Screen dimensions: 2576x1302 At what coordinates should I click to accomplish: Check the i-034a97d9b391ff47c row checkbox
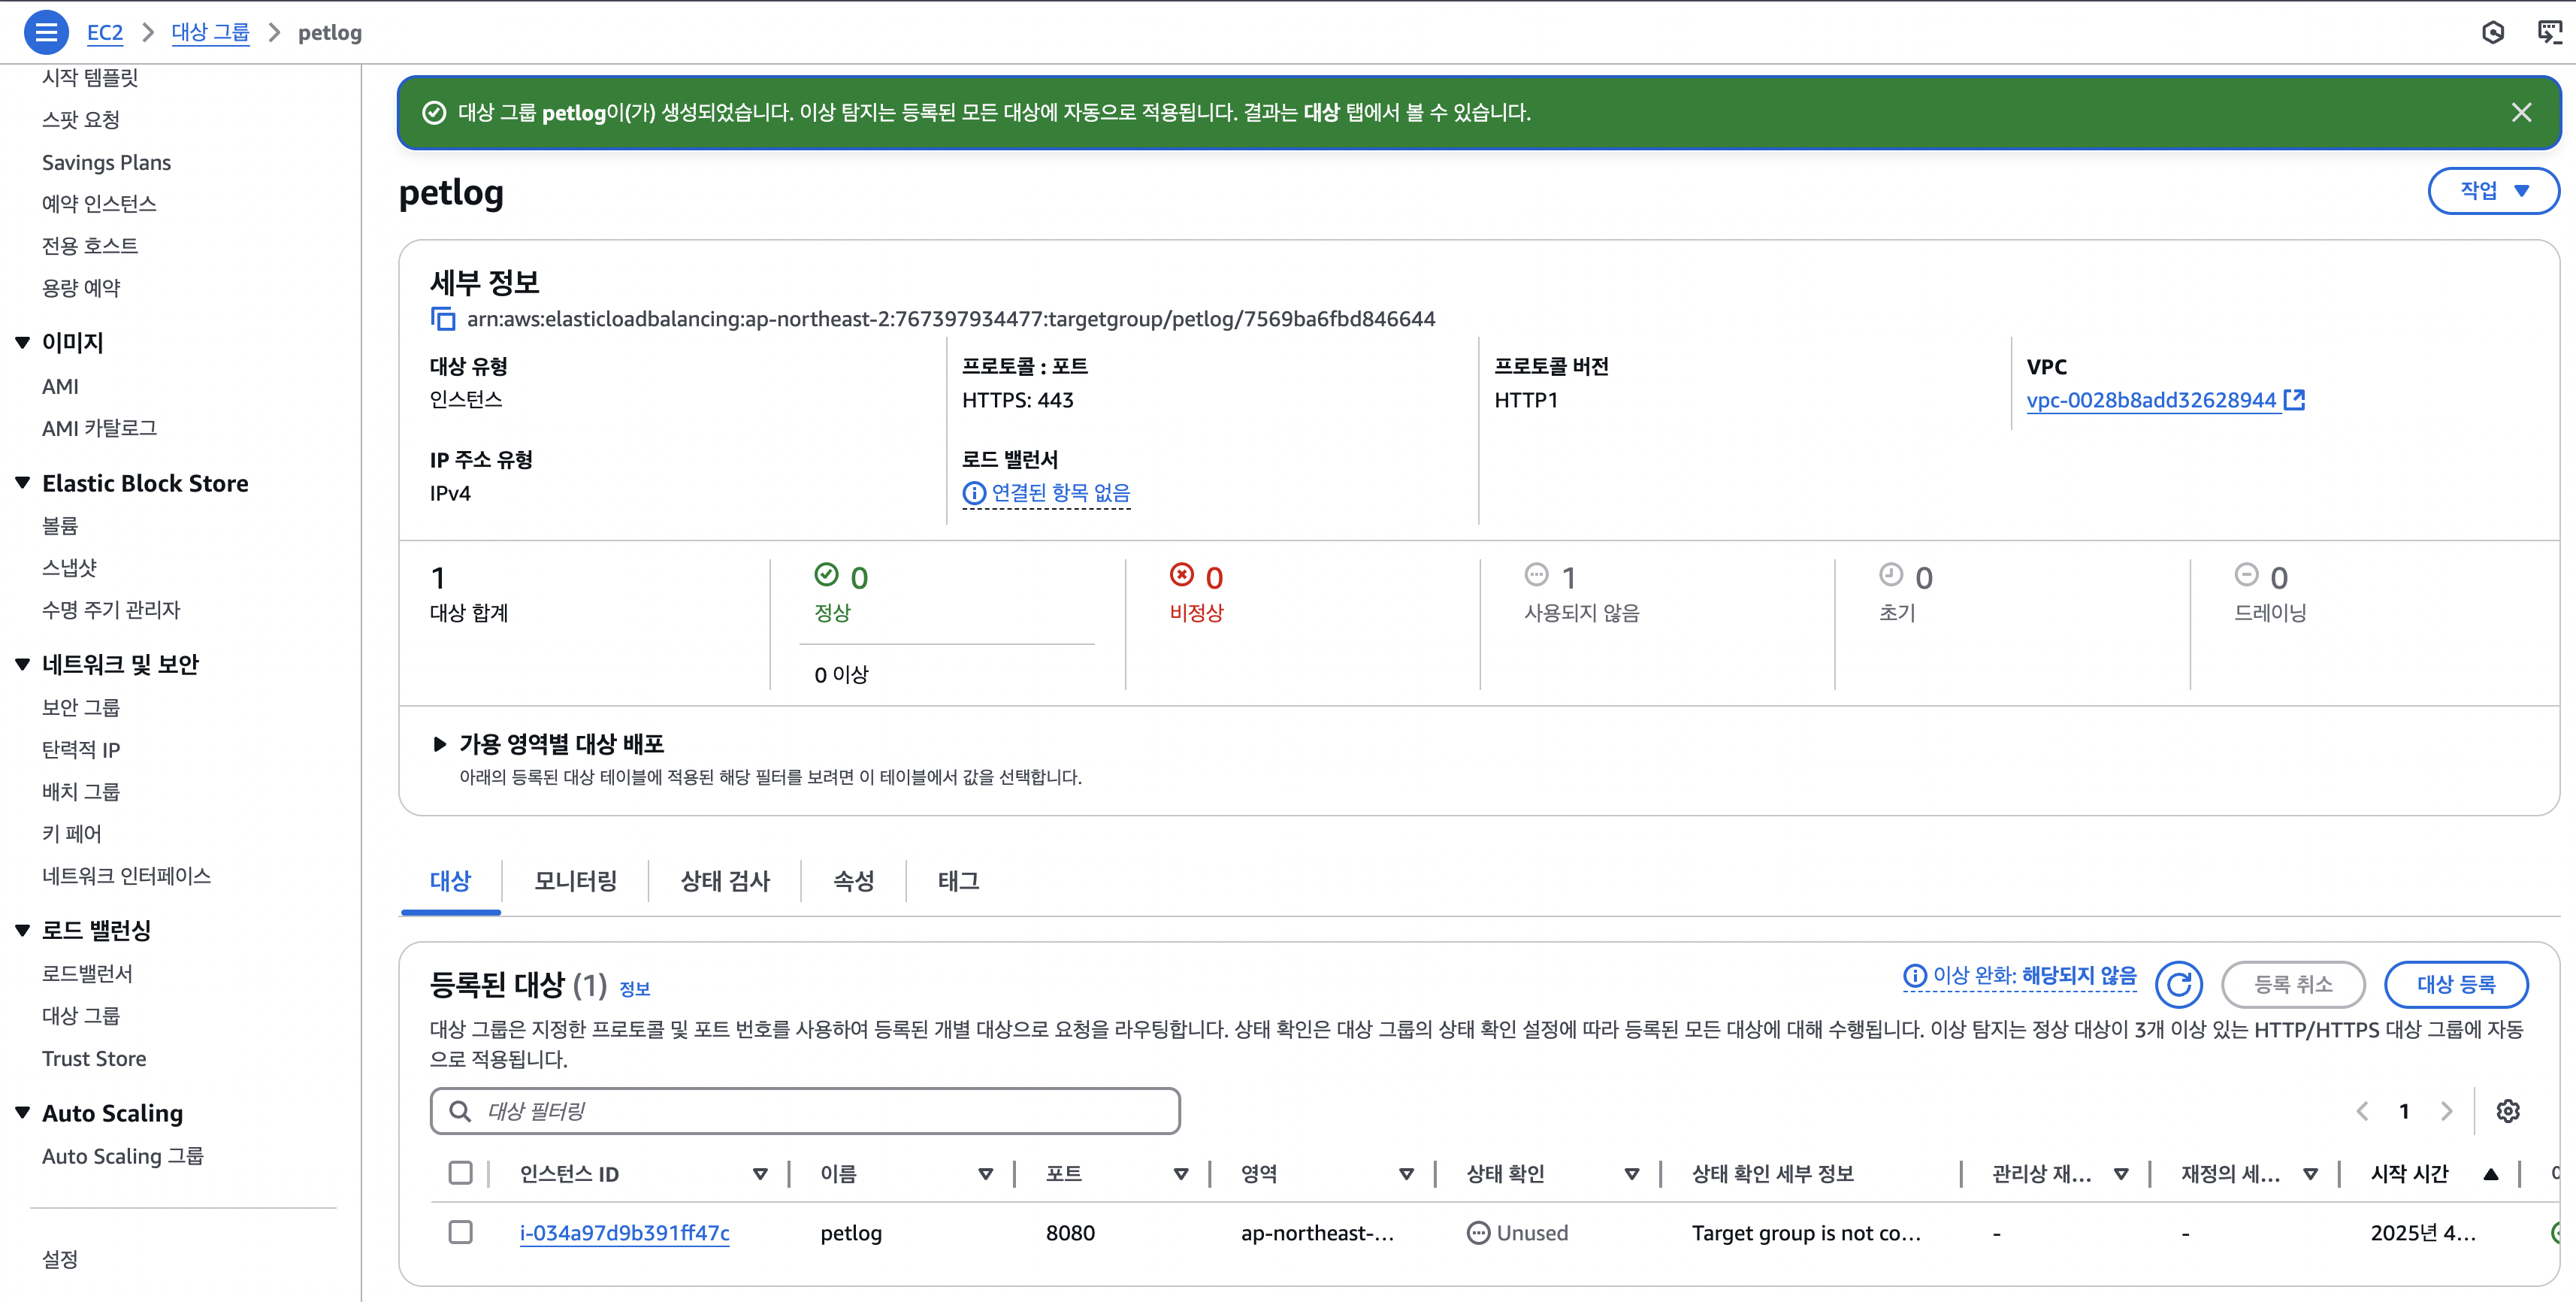coord(460,1232)
